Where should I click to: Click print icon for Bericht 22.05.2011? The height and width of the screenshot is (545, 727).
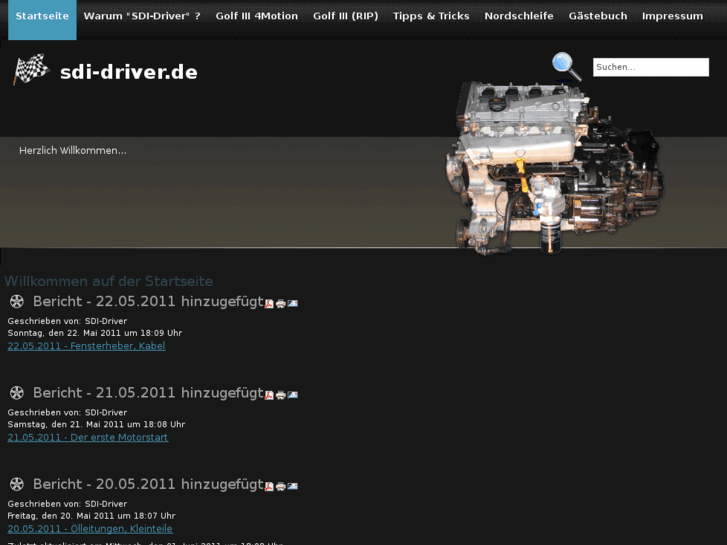[x=281, y=304]
